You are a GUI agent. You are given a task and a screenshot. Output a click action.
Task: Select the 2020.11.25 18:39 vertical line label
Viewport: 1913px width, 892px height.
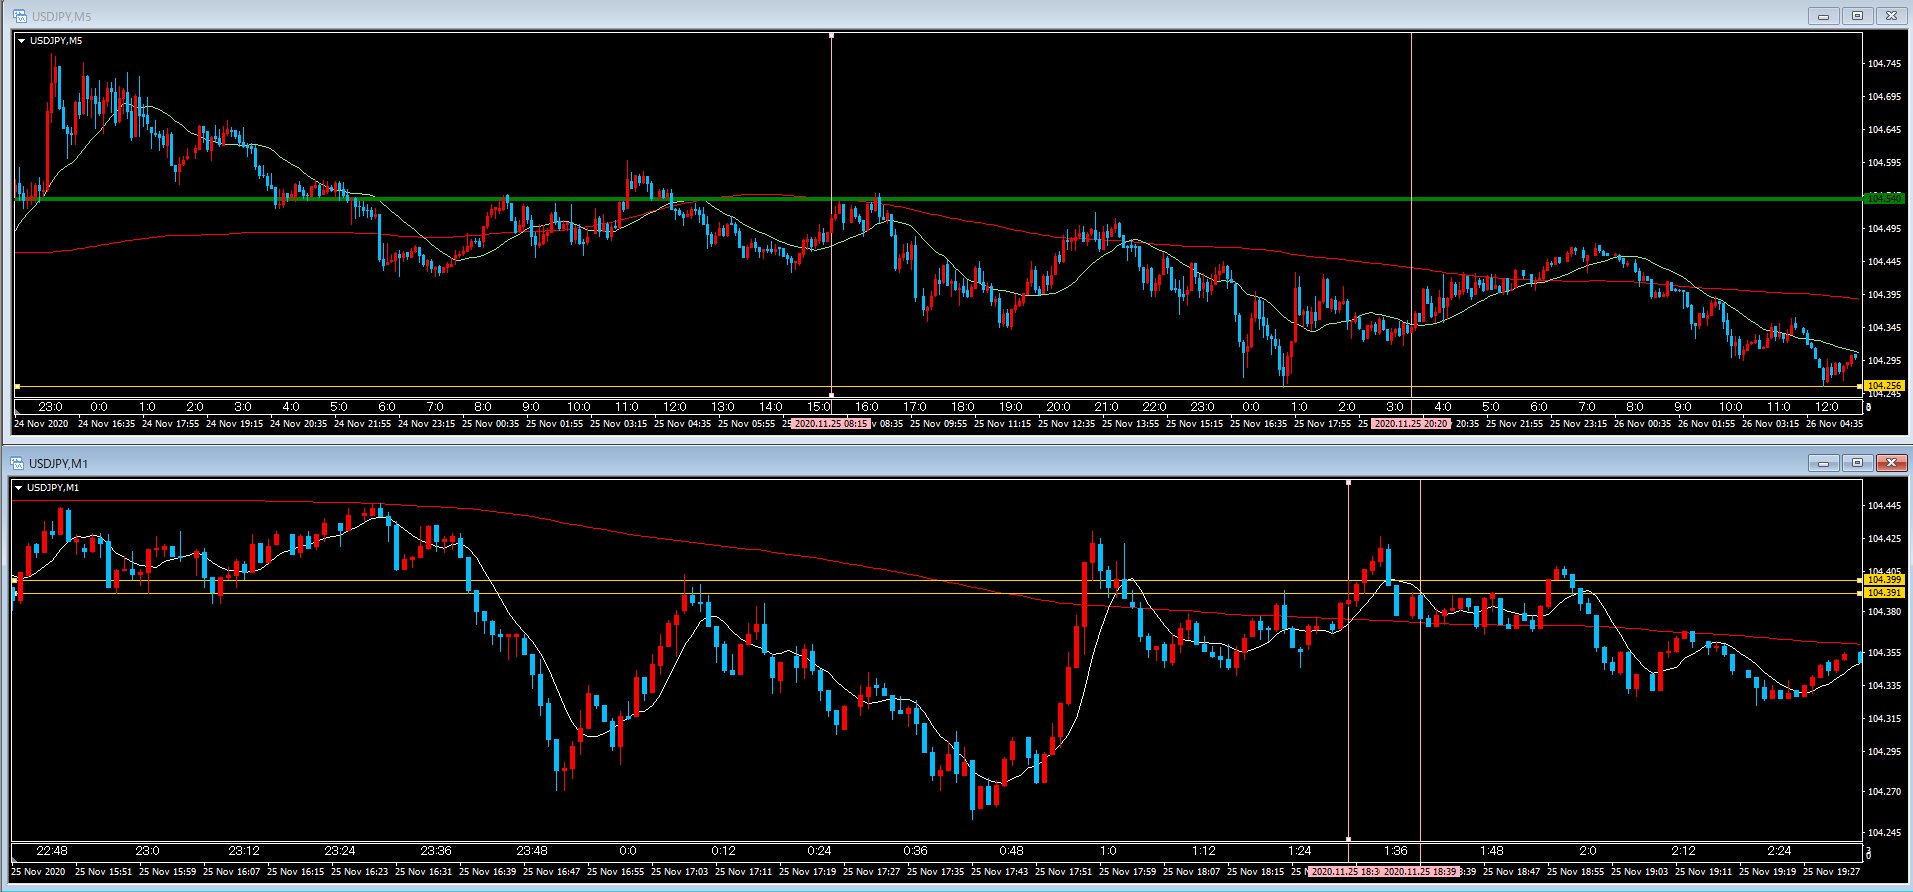pos(1420,872)
